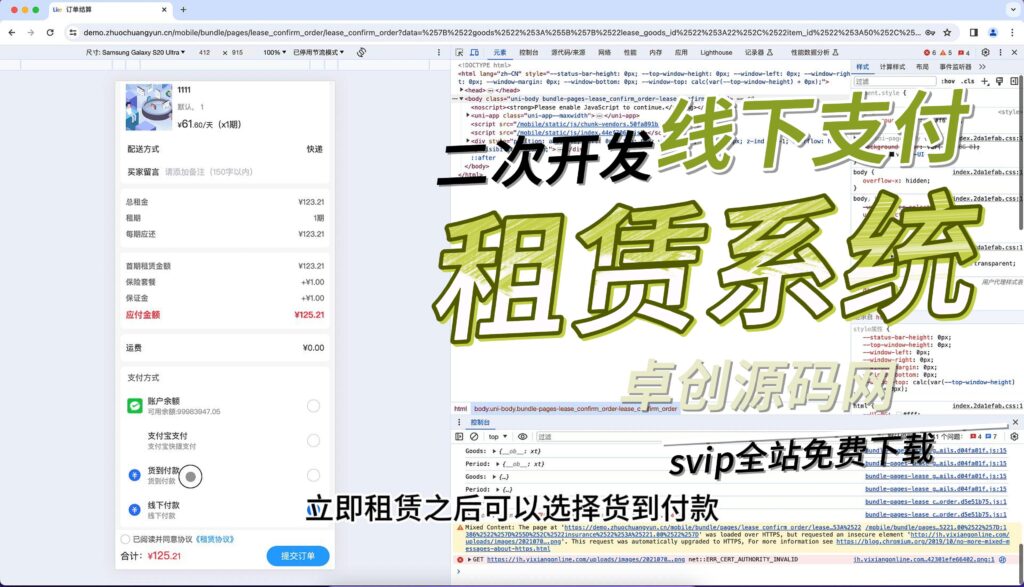Open the Chrome profile avatar

point(993,32)
